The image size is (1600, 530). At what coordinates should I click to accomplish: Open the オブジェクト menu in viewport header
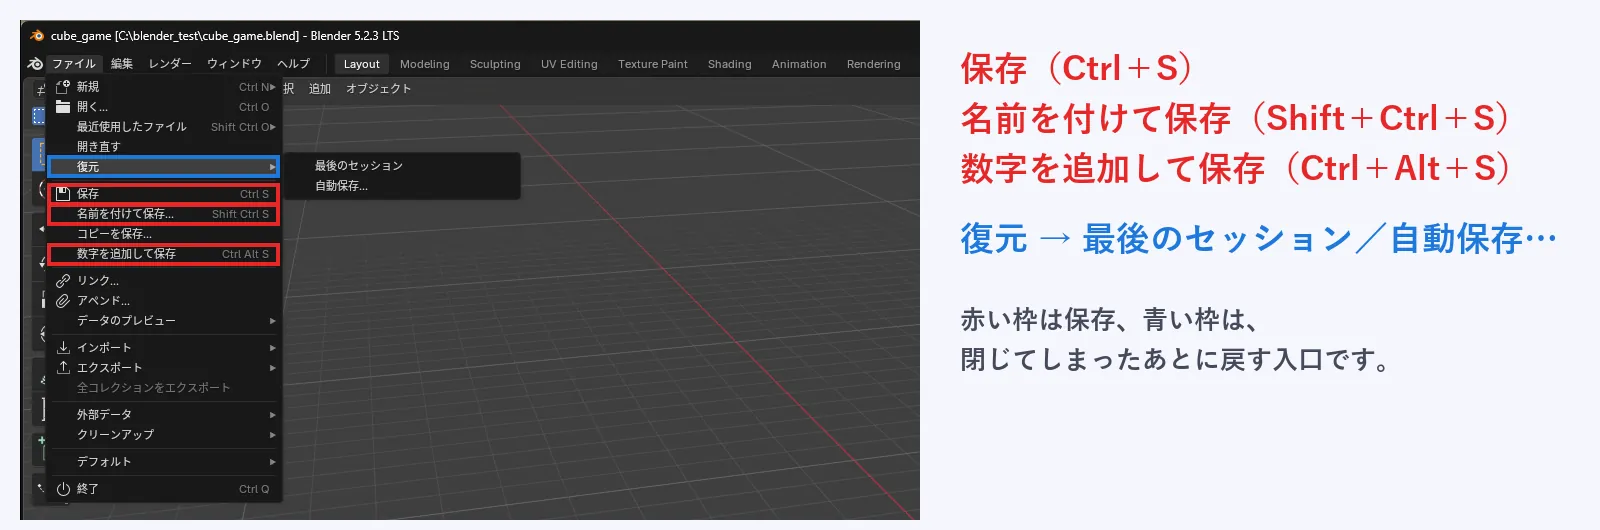[x=379, y=89]
